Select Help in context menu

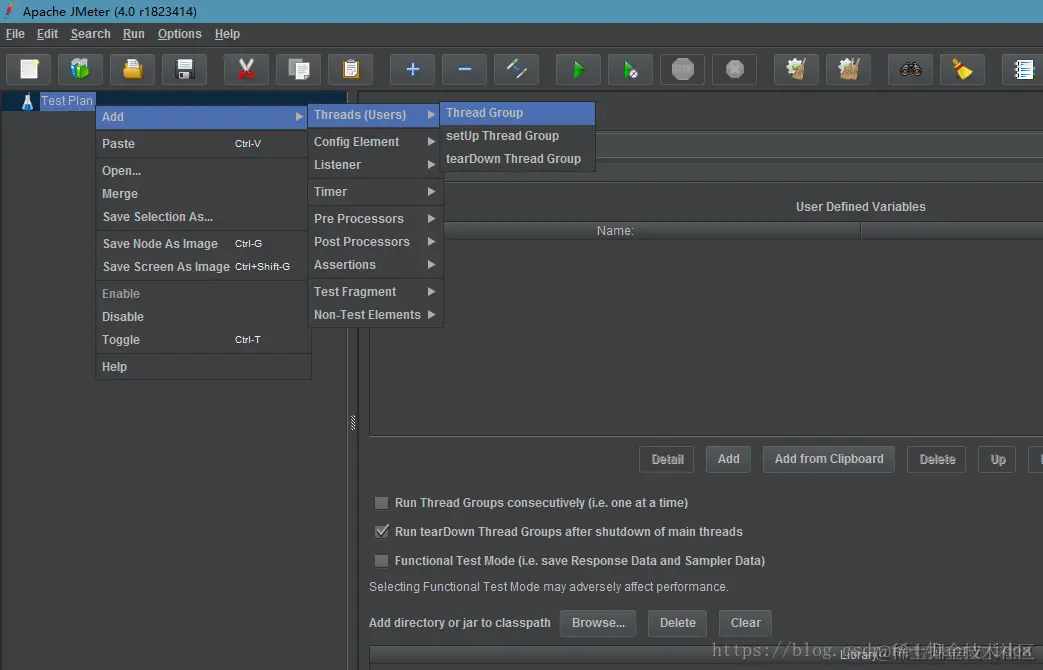click(202, 367)
